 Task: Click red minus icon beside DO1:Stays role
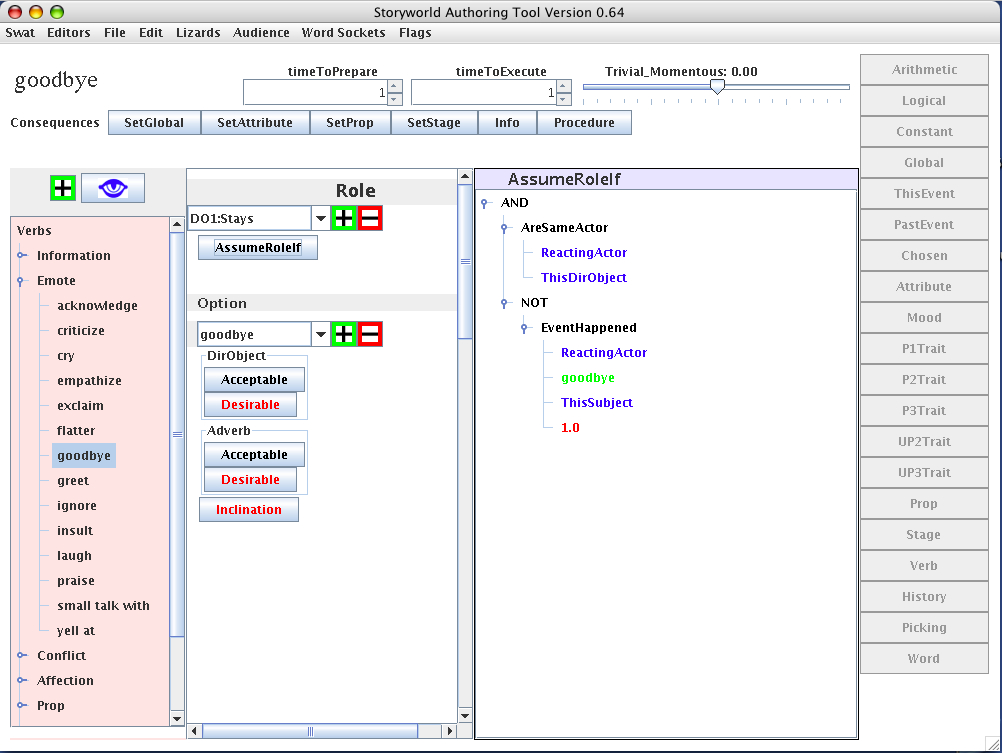(x=369, y=218)
